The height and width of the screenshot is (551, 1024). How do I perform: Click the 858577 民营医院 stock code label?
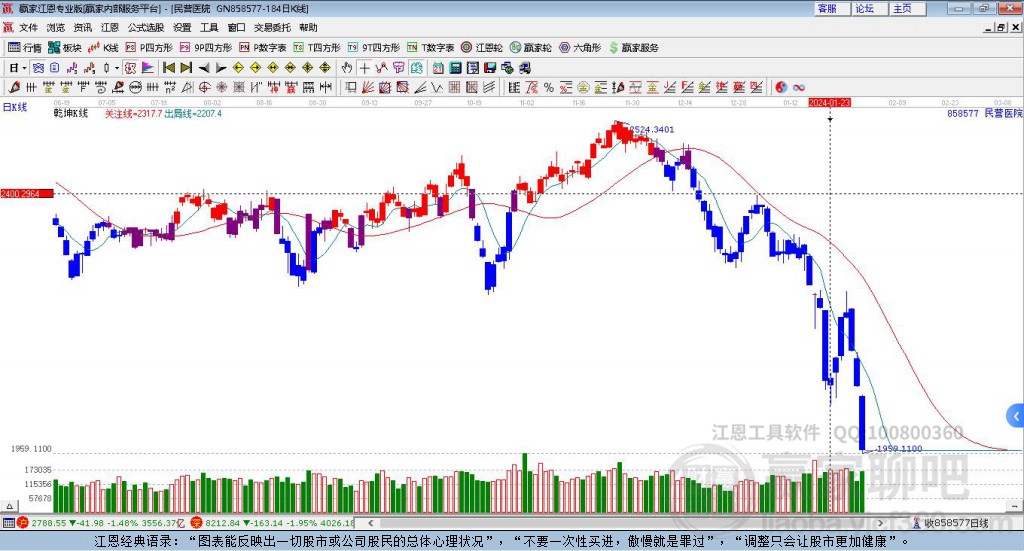click(x=985, y=114)
